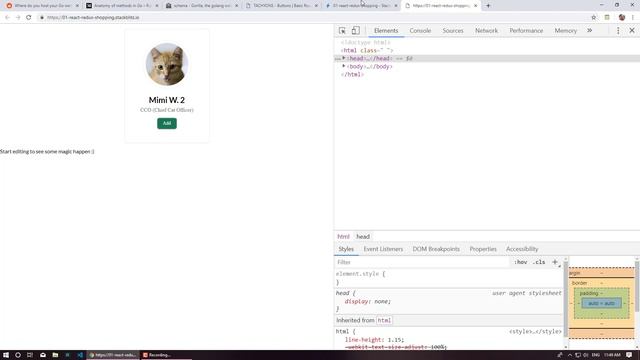This screenshot has height=360, width=640.
Task: Open the browser extension icon beside the star
Action: (x=607, y=18)
